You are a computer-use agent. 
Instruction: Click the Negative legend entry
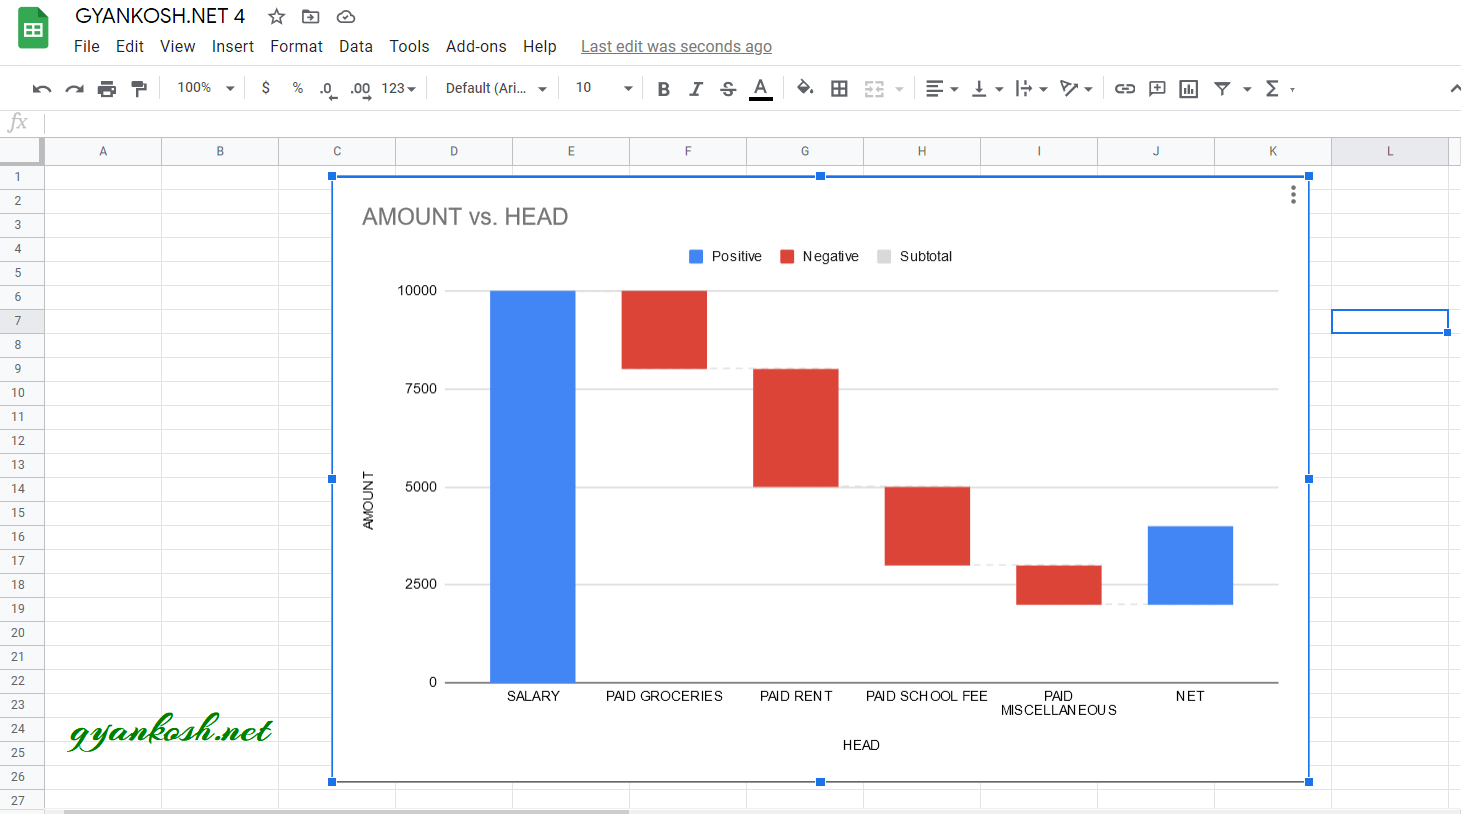point(819,256)
